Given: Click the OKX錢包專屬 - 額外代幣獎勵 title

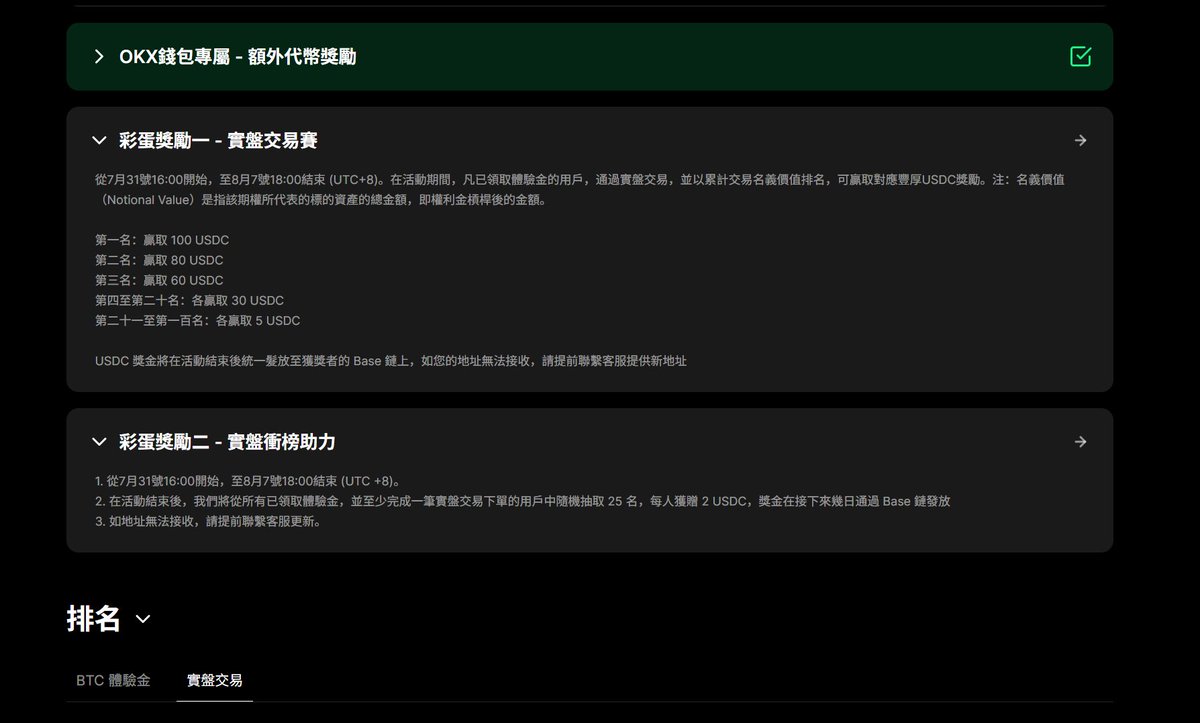Looking at the screenshot, I should tap(238, 57).
